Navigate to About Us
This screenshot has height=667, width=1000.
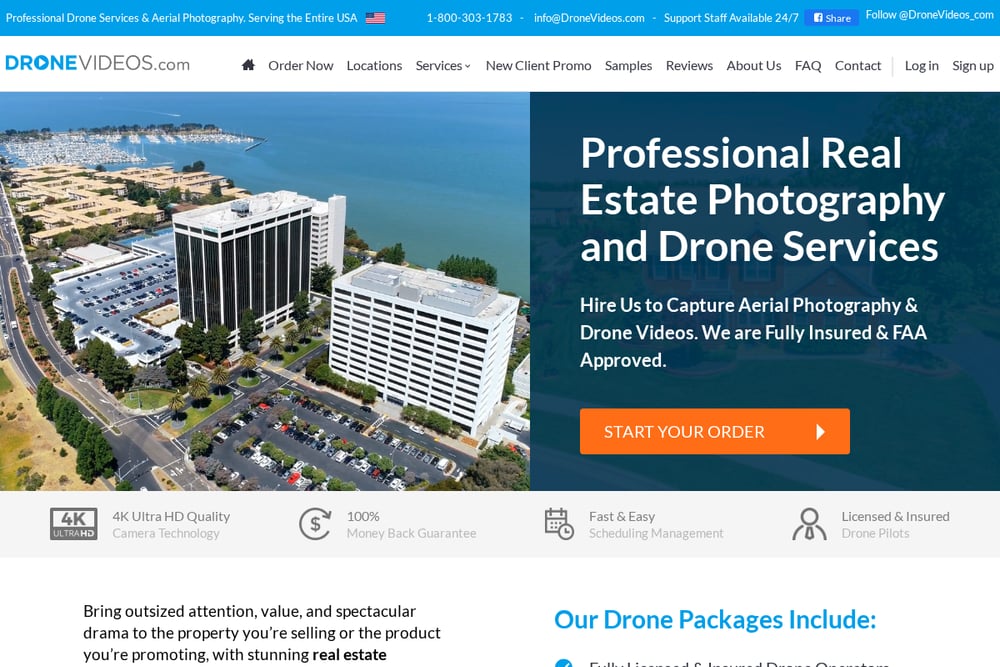753,66
